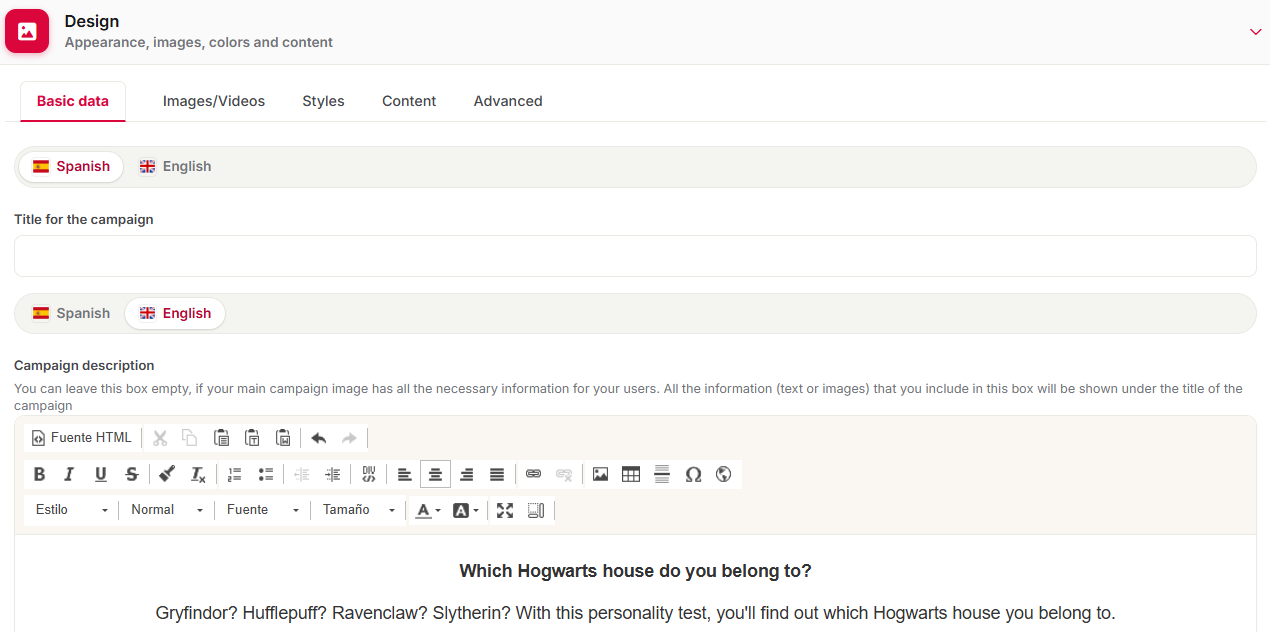Click the remove format icon

pyautogui.click(x=198, y=474)
